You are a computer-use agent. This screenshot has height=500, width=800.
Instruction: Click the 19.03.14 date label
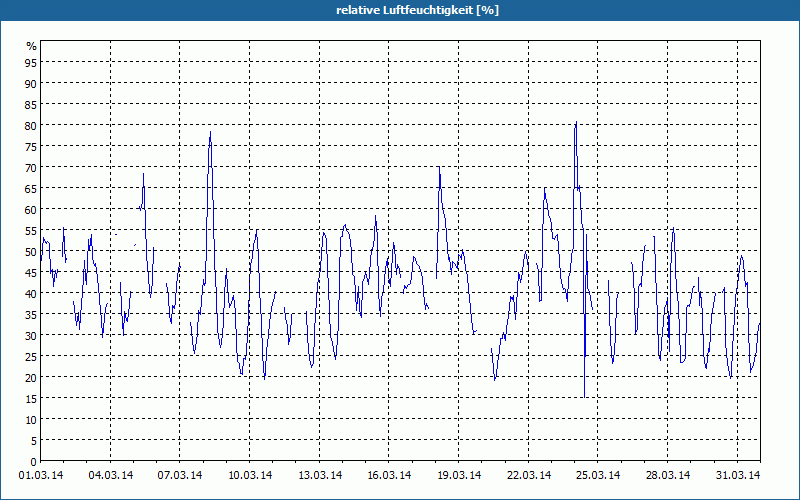coord(459,475)
